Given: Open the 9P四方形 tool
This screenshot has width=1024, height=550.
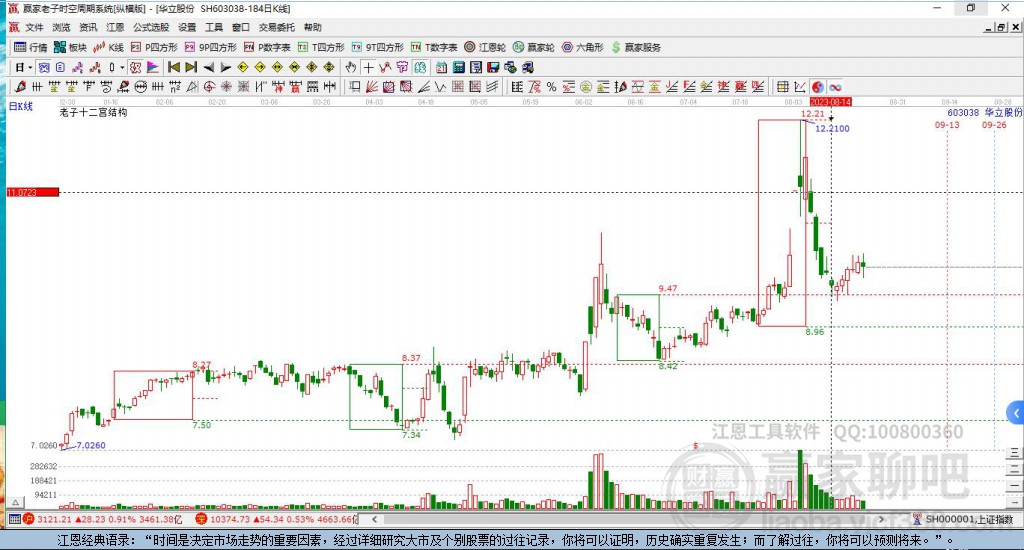Looking at the screenshot, I should tap(210, 47).
